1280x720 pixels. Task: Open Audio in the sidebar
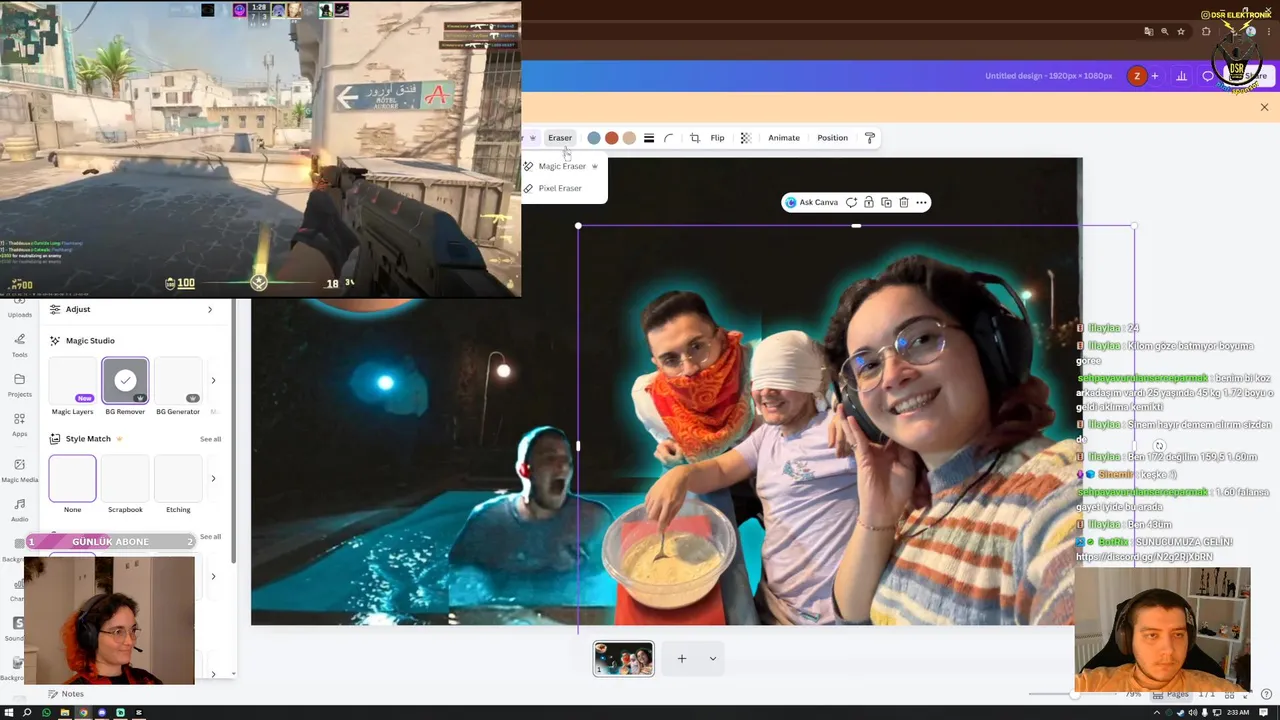tap(19, 510)
